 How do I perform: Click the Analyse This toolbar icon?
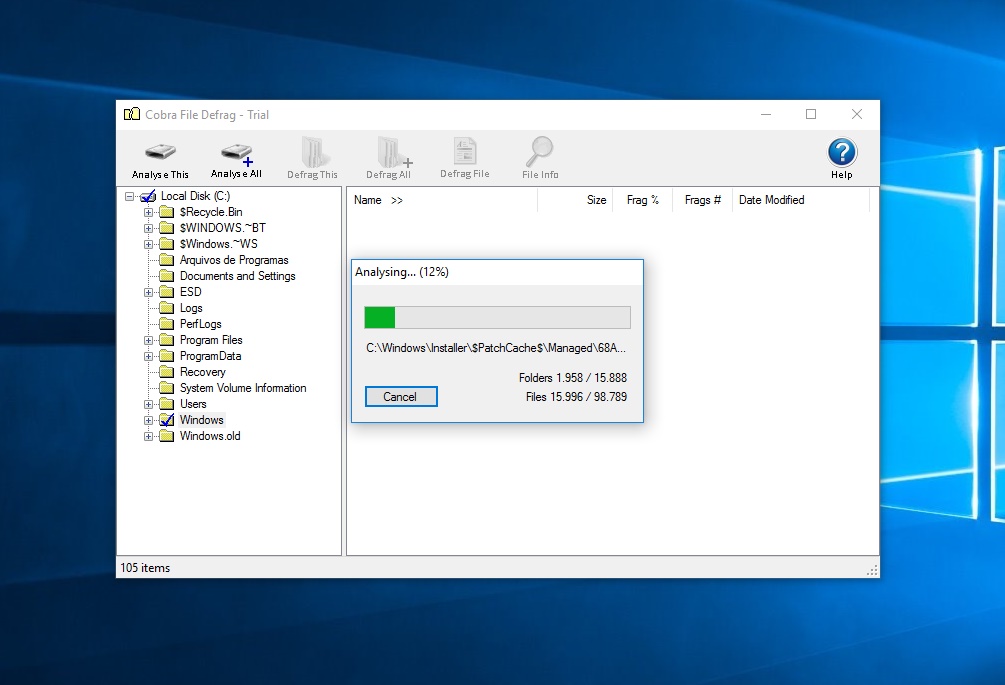[x=160, y=153]
